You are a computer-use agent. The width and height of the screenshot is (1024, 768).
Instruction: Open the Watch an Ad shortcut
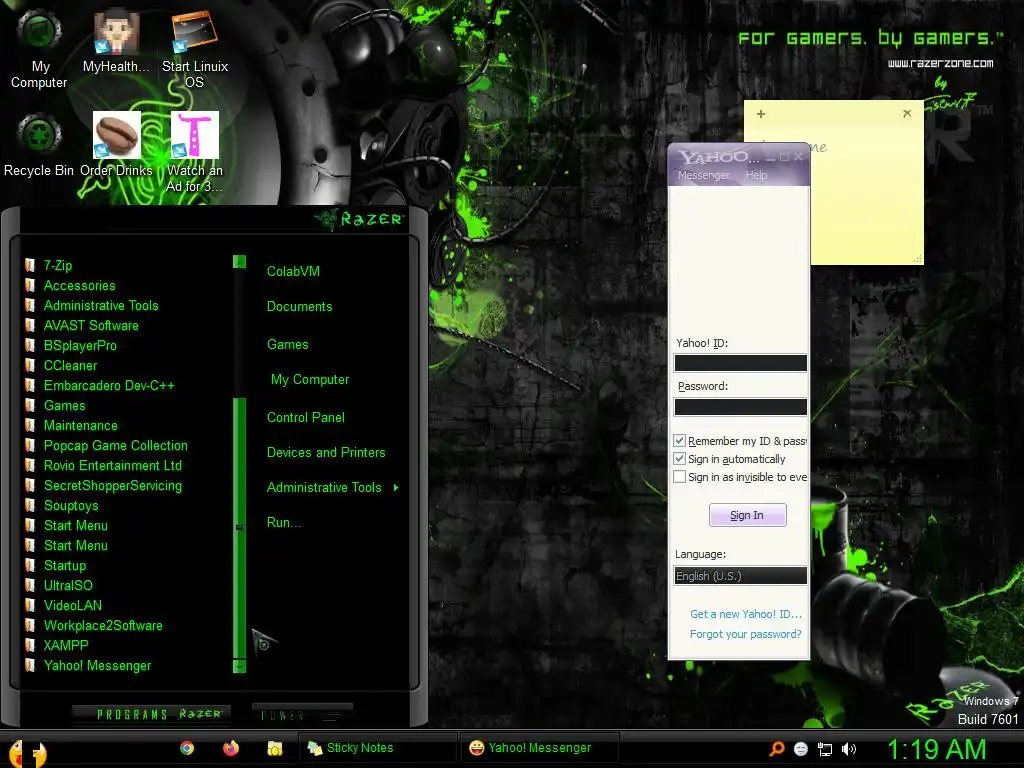195,152
